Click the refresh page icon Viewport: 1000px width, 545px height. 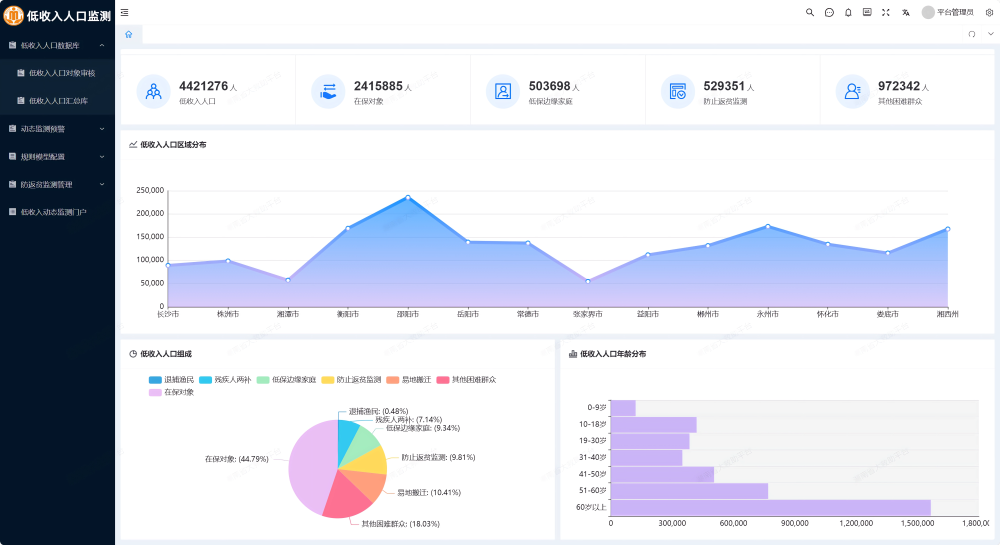(x=972, y=34)
